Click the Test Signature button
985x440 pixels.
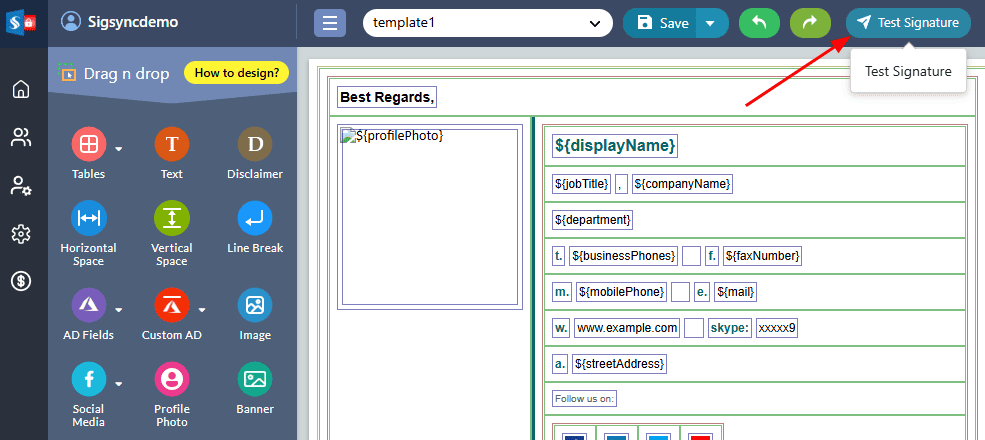[x=908, y=23]
